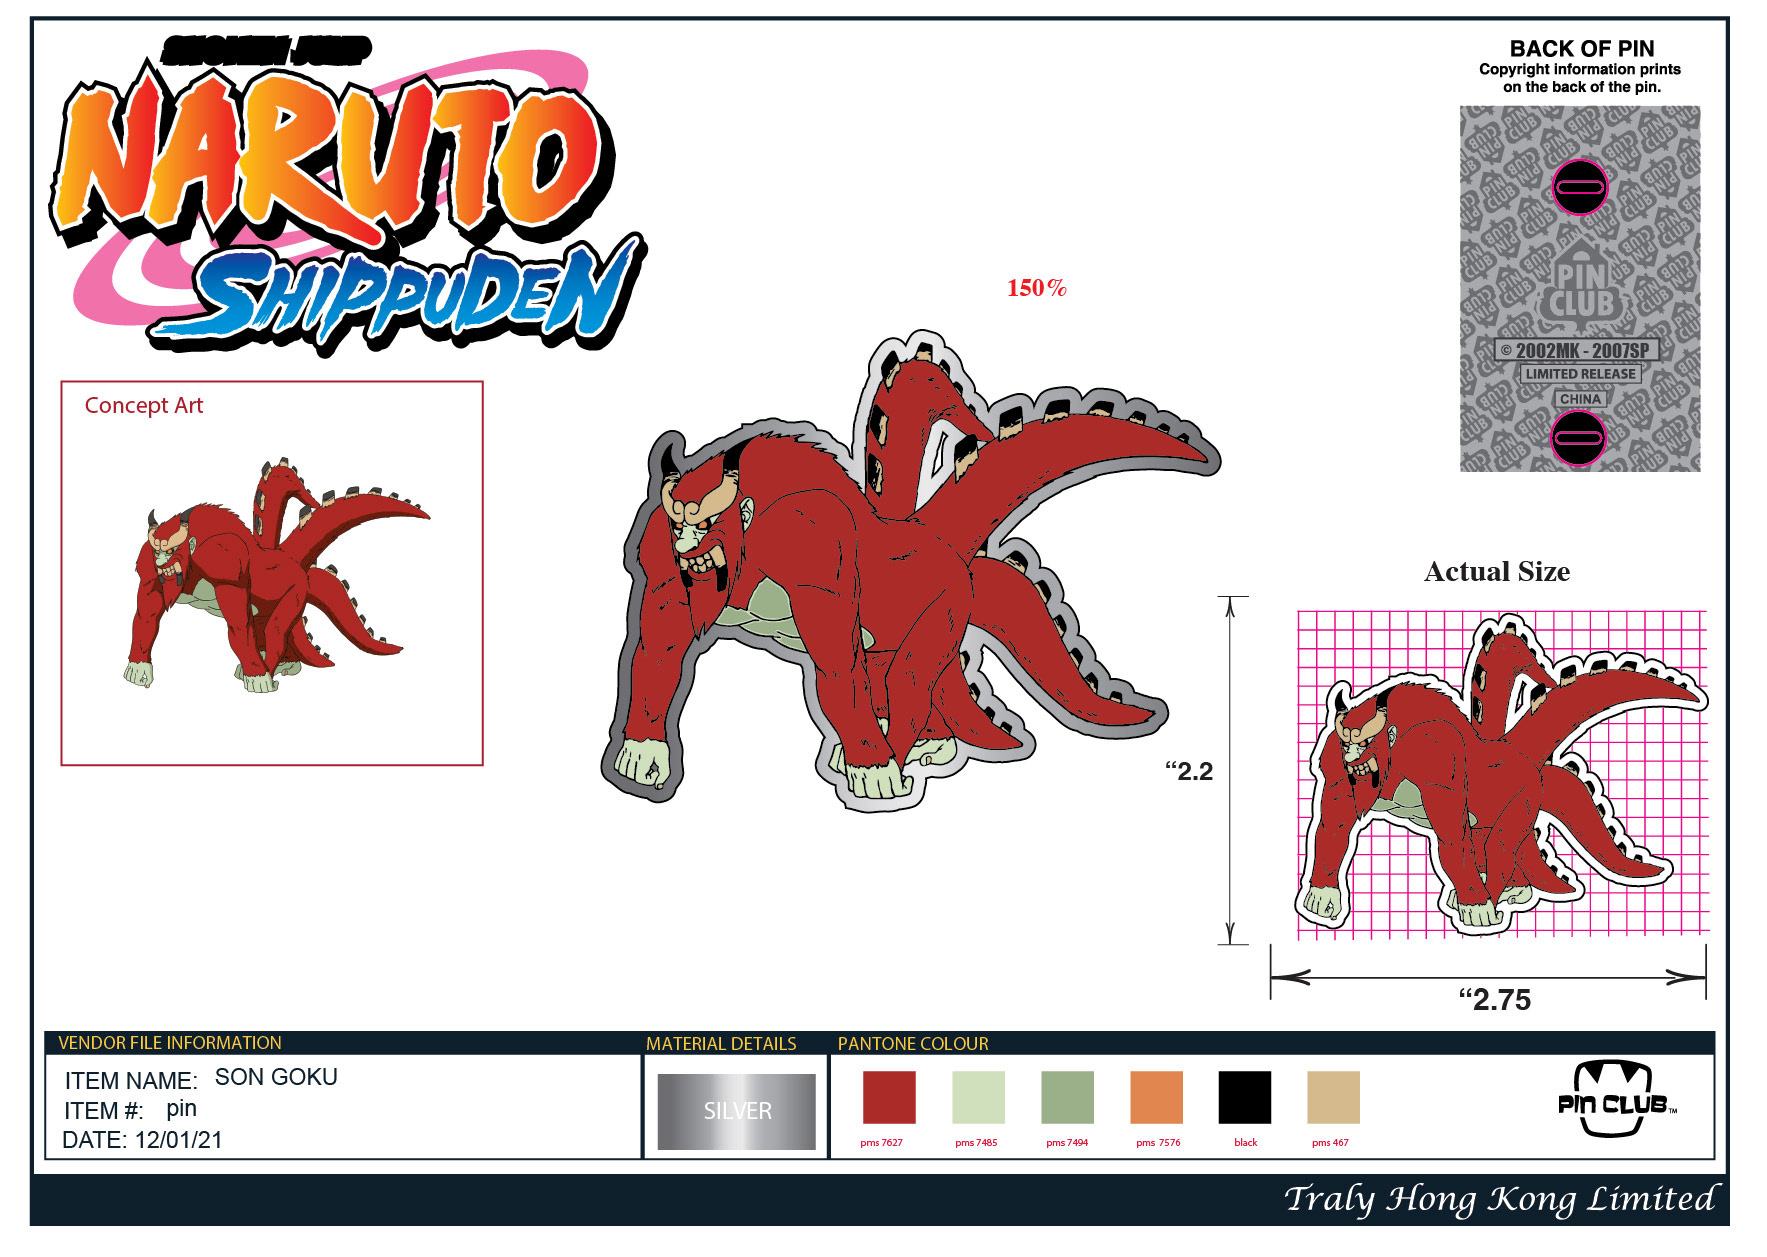Click the "Actual Size" heading
The height and width of the screenshot is (1257, 1767).
coord(1497,571)
